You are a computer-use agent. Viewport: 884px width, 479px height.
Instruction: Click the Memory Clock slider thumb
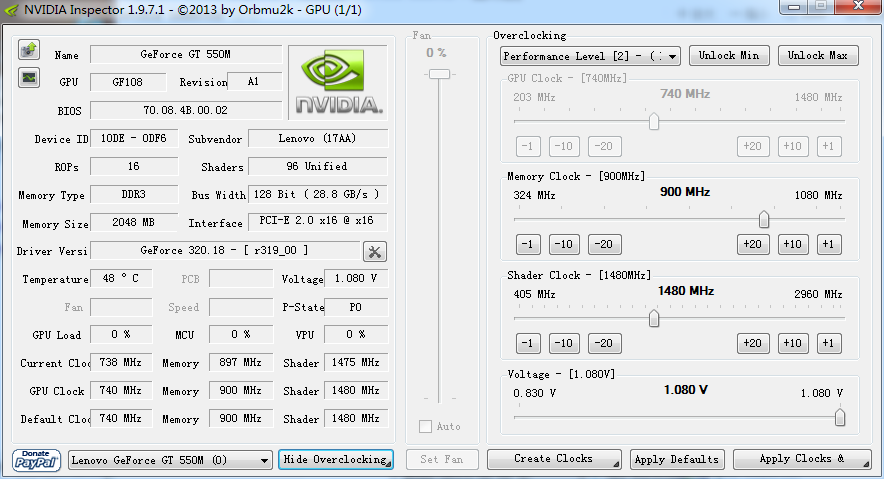(764, 219)
